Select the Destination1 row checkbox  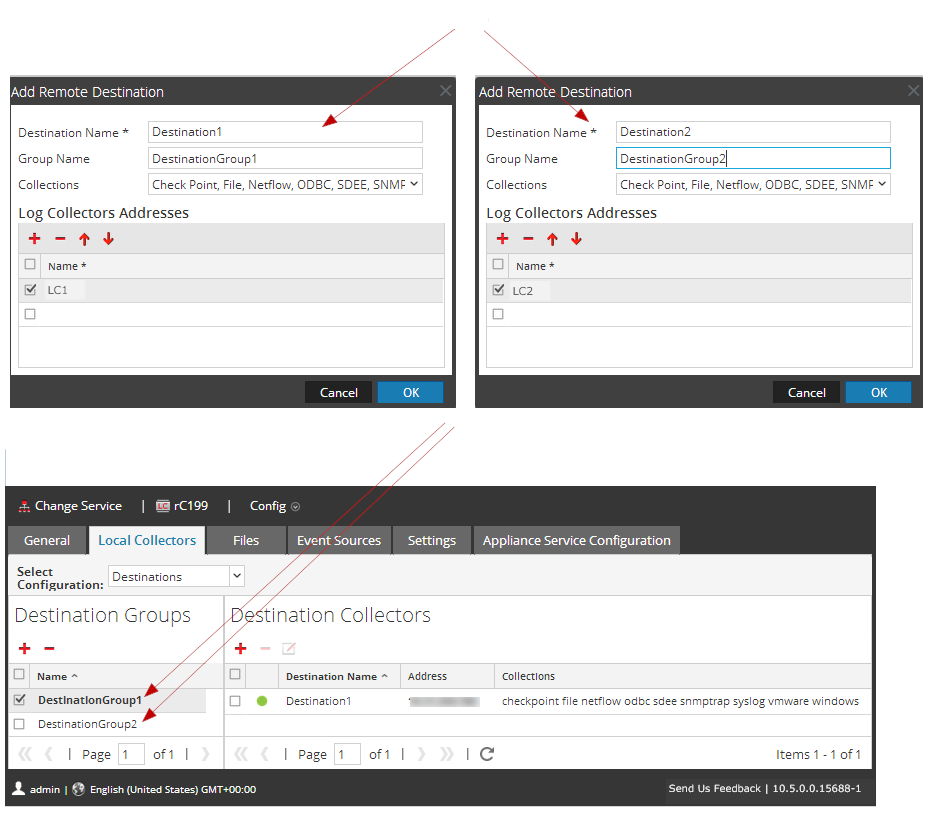235,701
